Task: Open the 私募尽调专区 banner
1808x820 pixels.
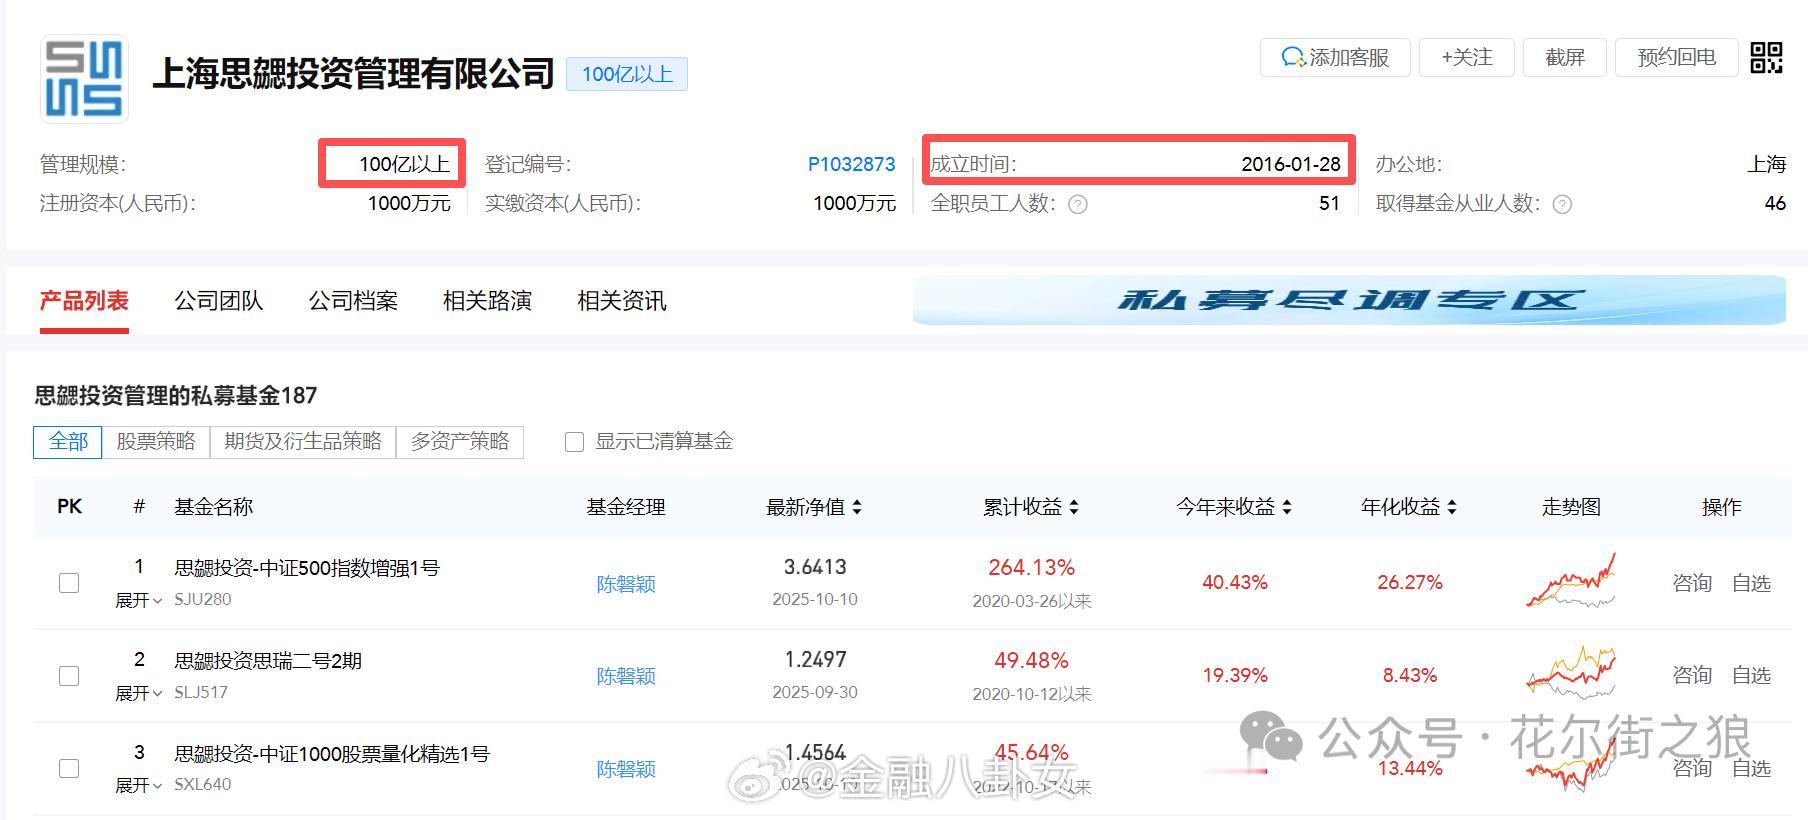Action: 1349,300
